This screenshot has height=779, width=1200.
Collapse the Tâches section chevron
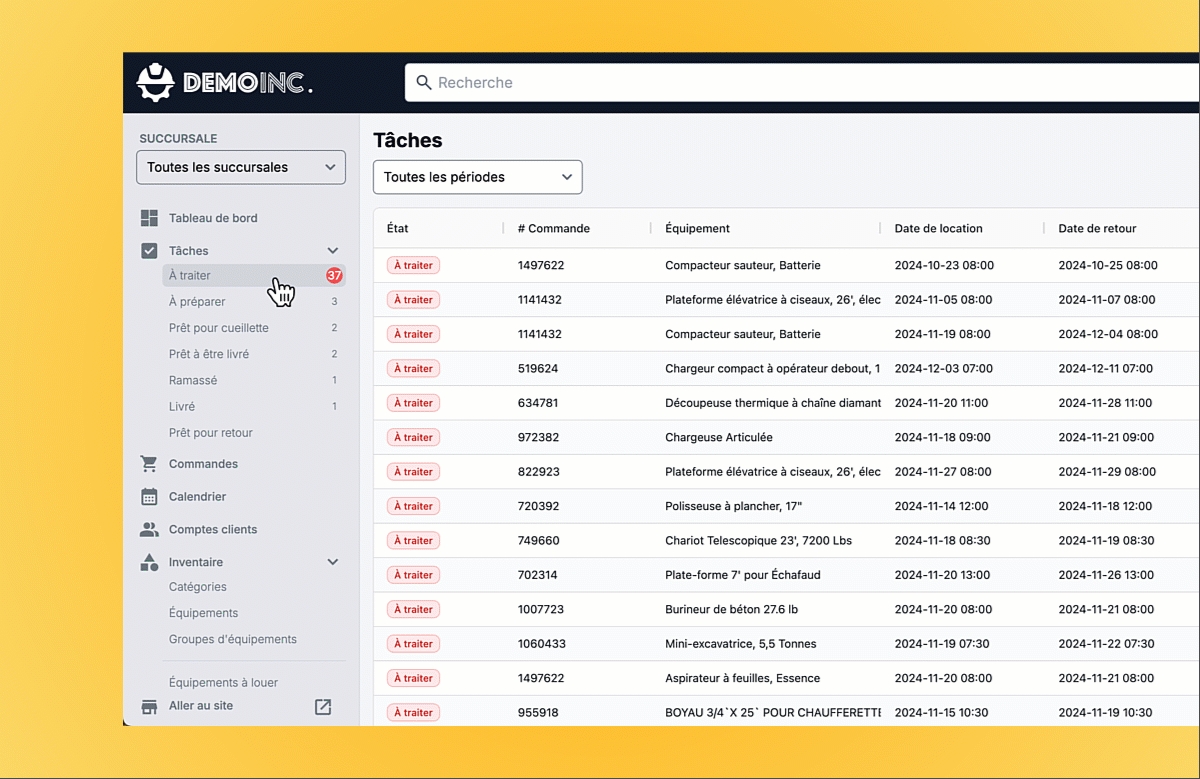[x=333, y=251]
